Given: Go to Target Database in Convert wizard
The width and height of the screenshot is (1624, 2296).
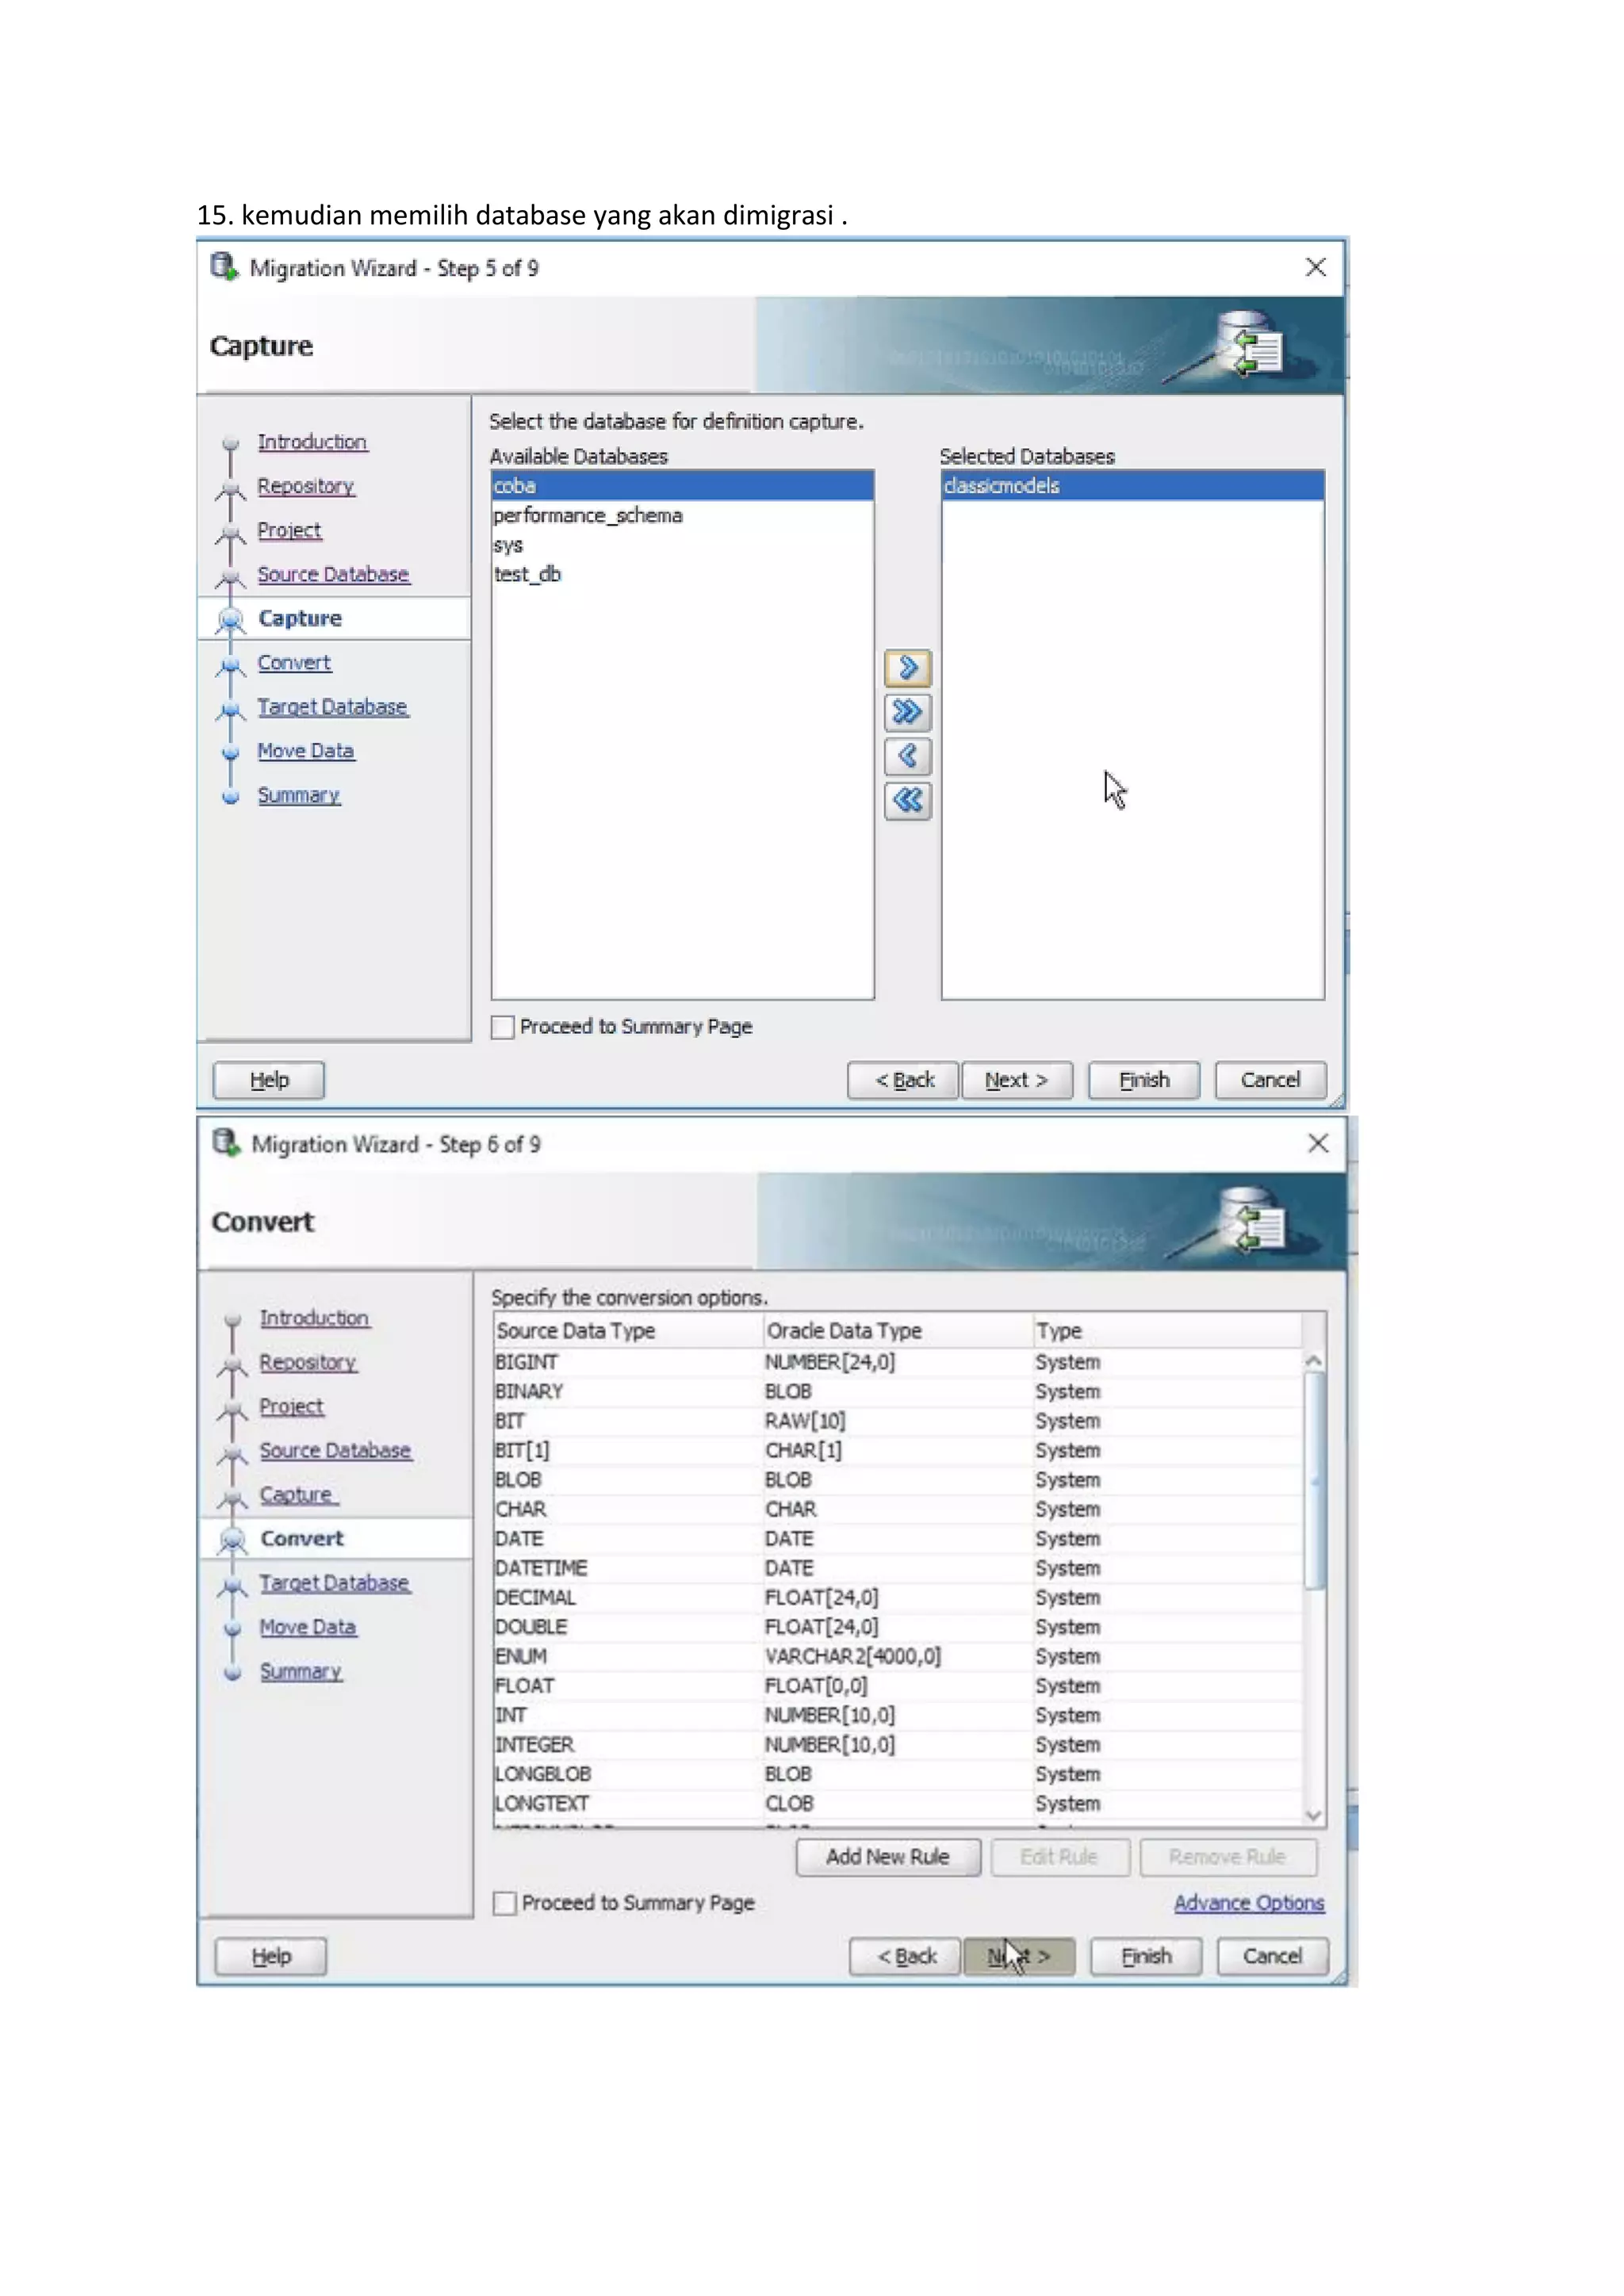Looking at the screenshot, I should click(334, 1583).
